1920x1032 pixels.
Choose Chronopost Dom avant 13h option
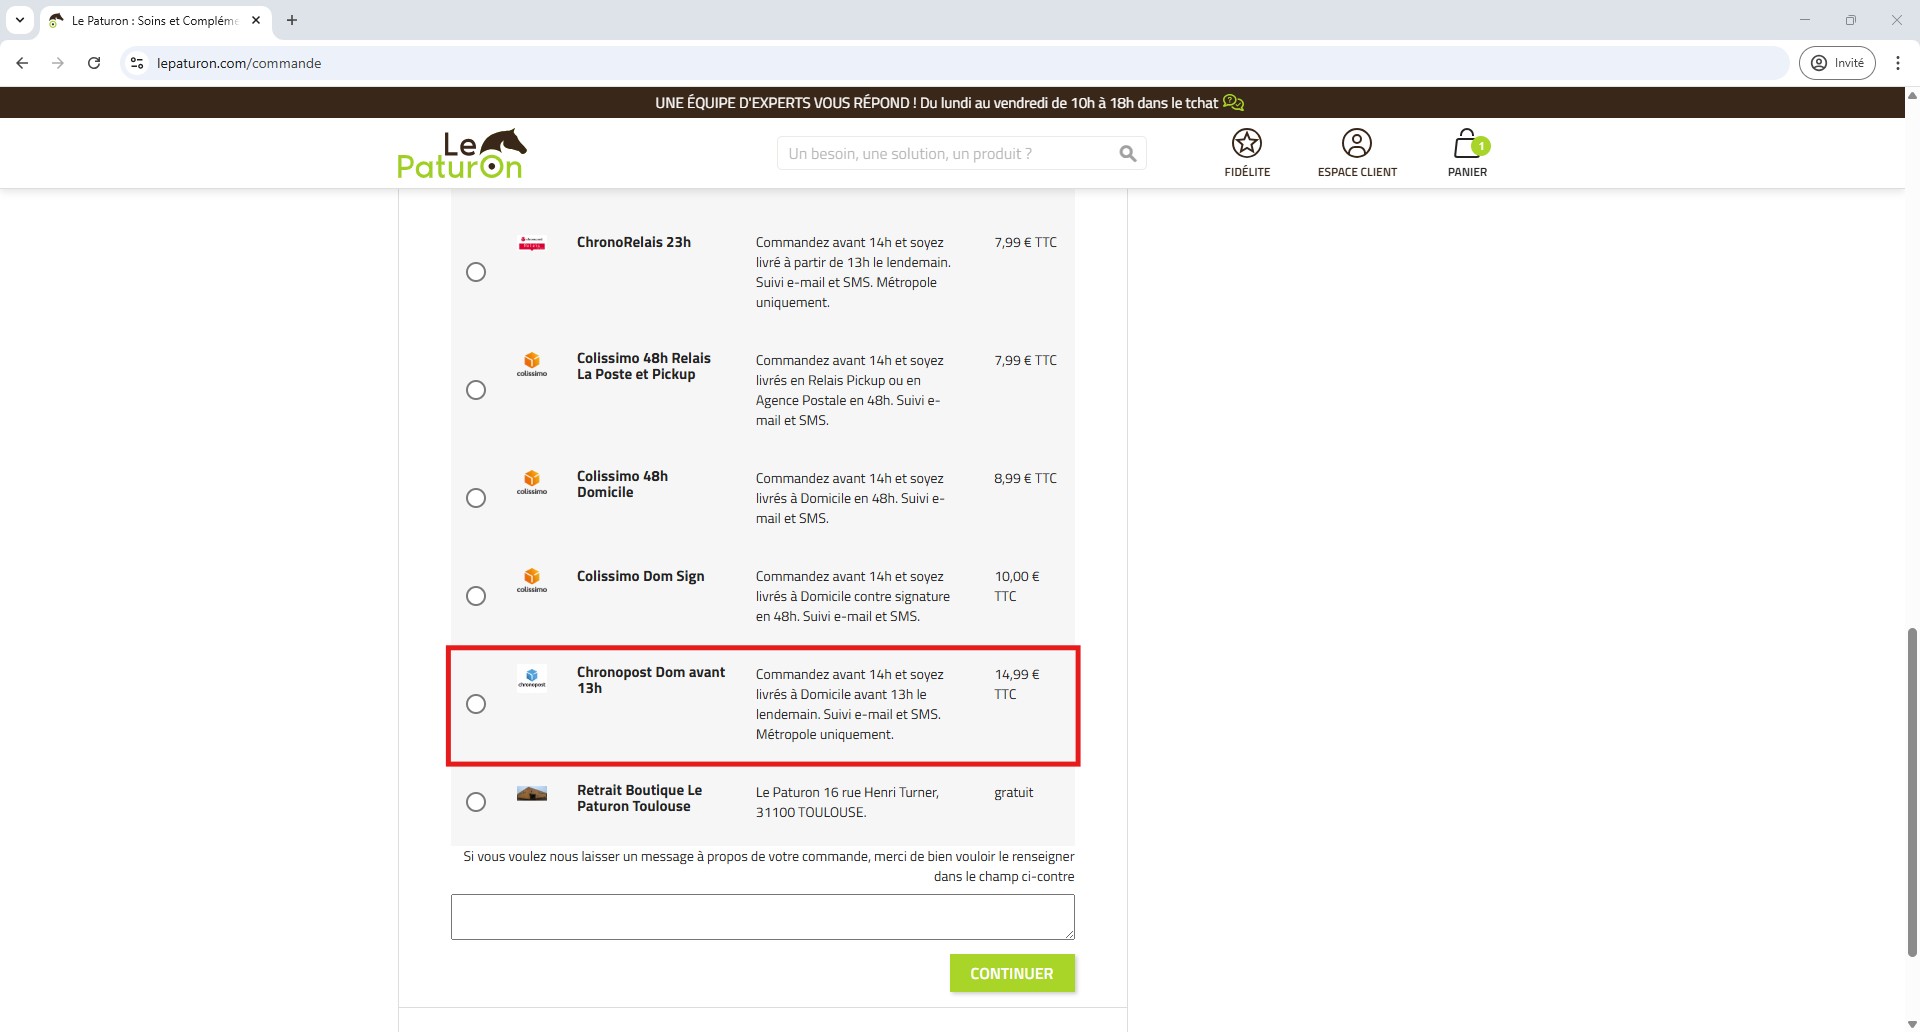tap(476, 704)
